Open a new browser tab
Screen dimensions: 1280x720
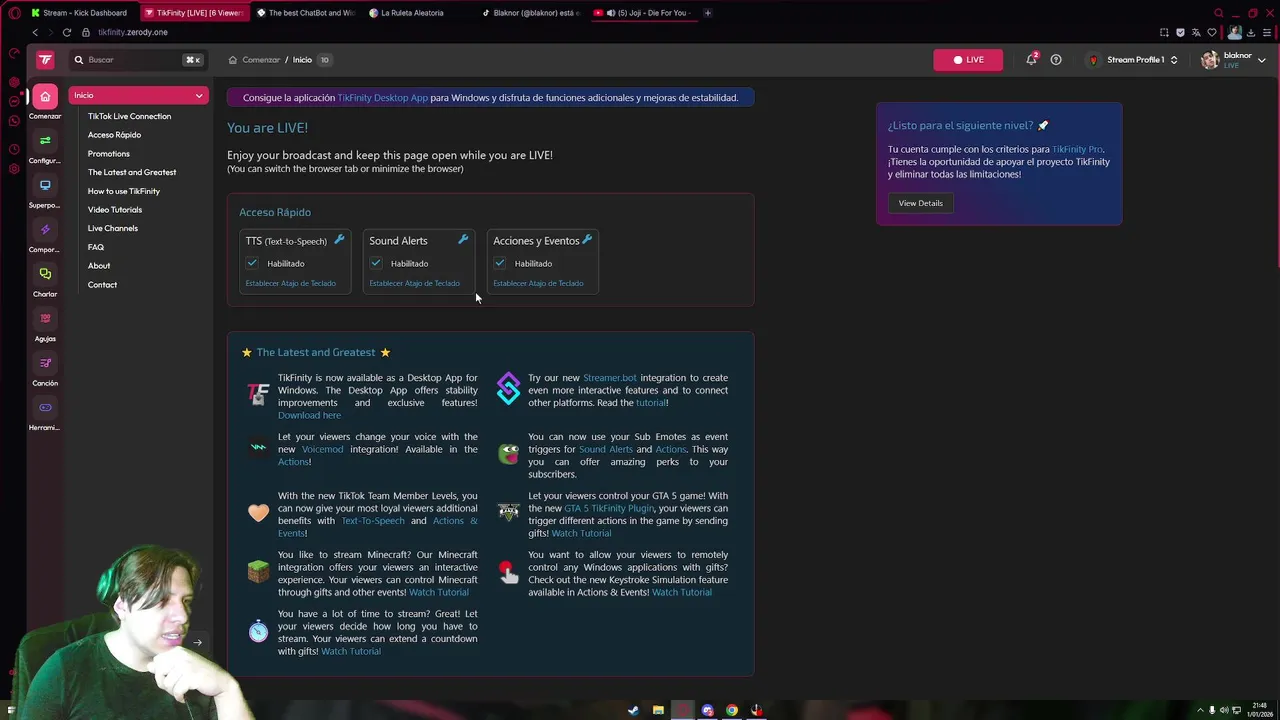tap(707, 13)
